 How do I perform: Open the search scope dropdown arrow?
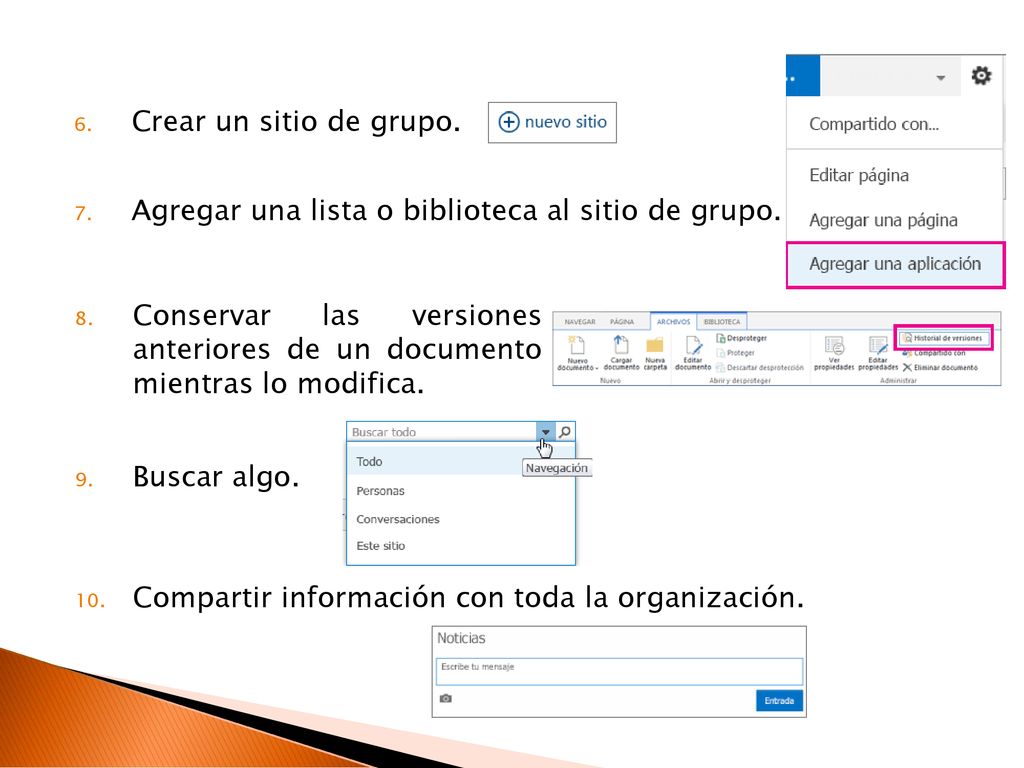point(545,432)
